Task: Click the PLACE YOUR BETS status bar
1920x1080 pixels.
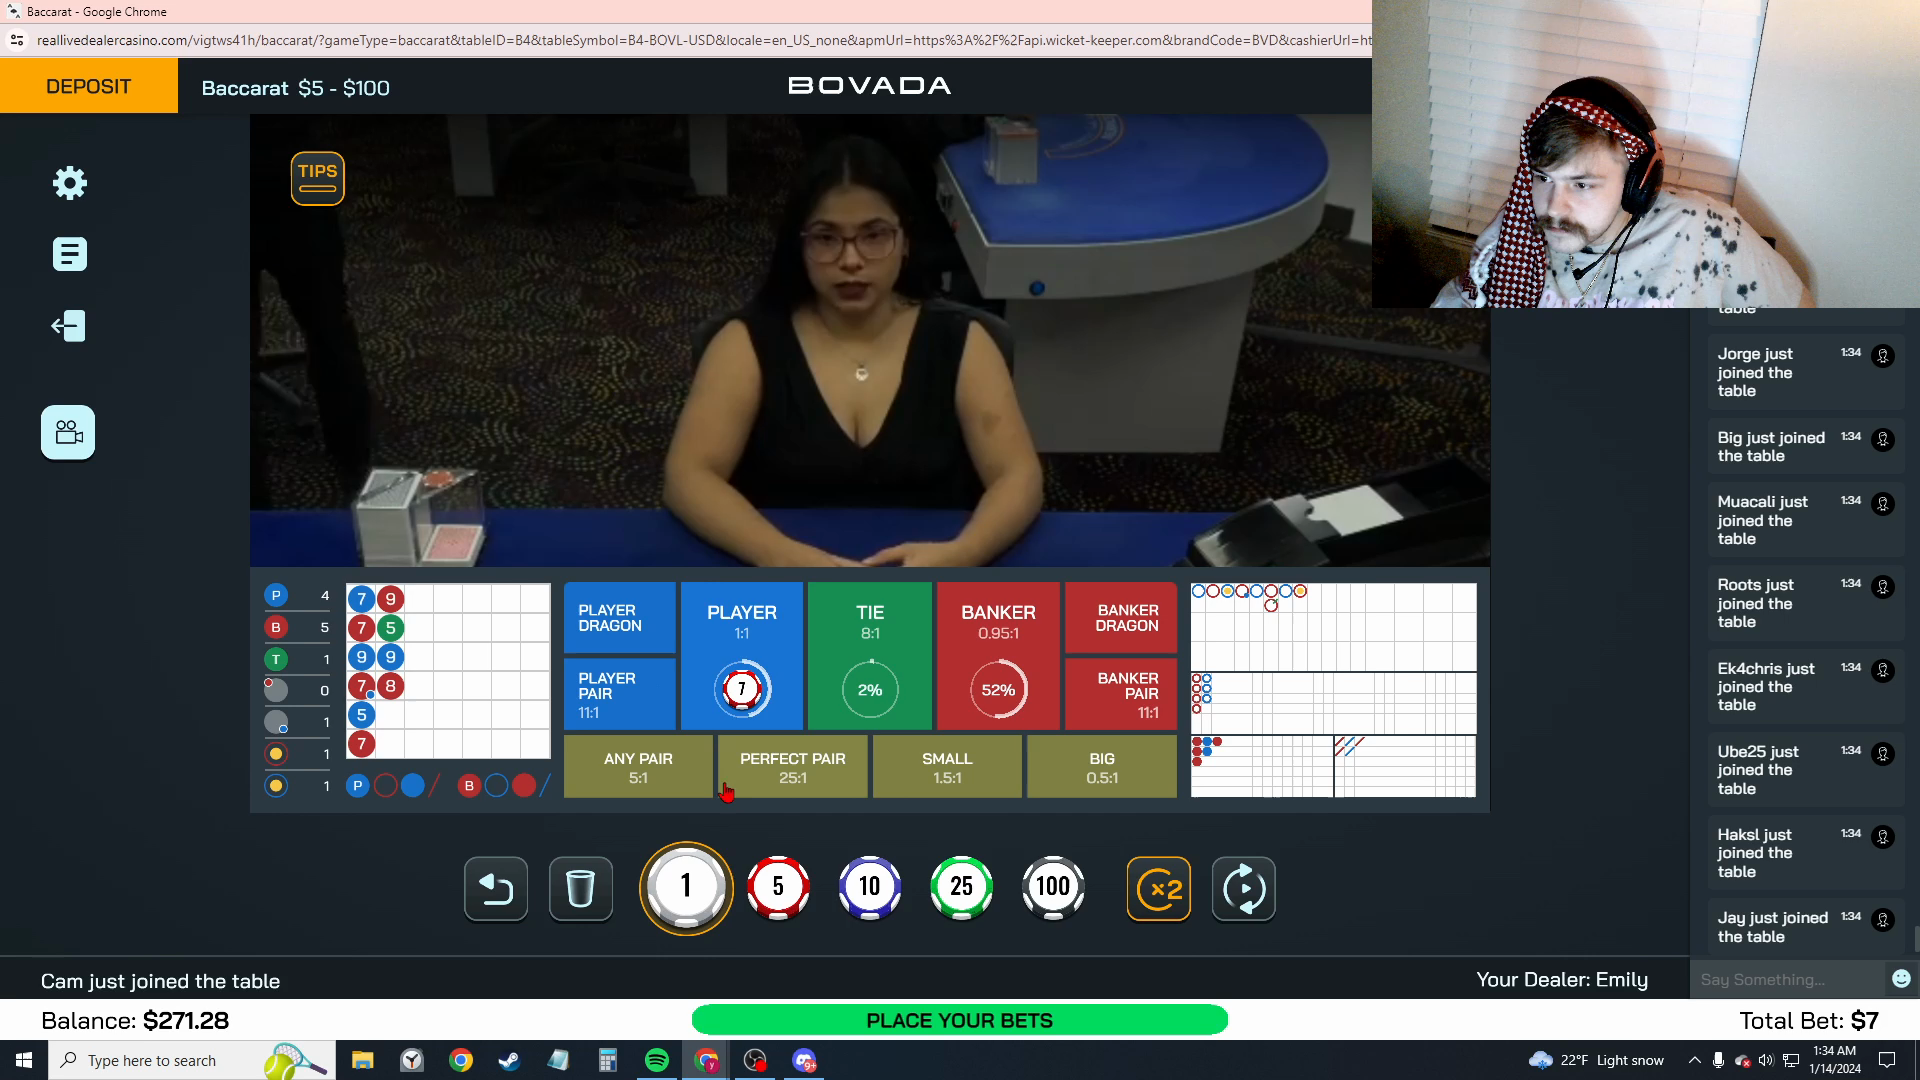Action: [x=960, y=1020]
